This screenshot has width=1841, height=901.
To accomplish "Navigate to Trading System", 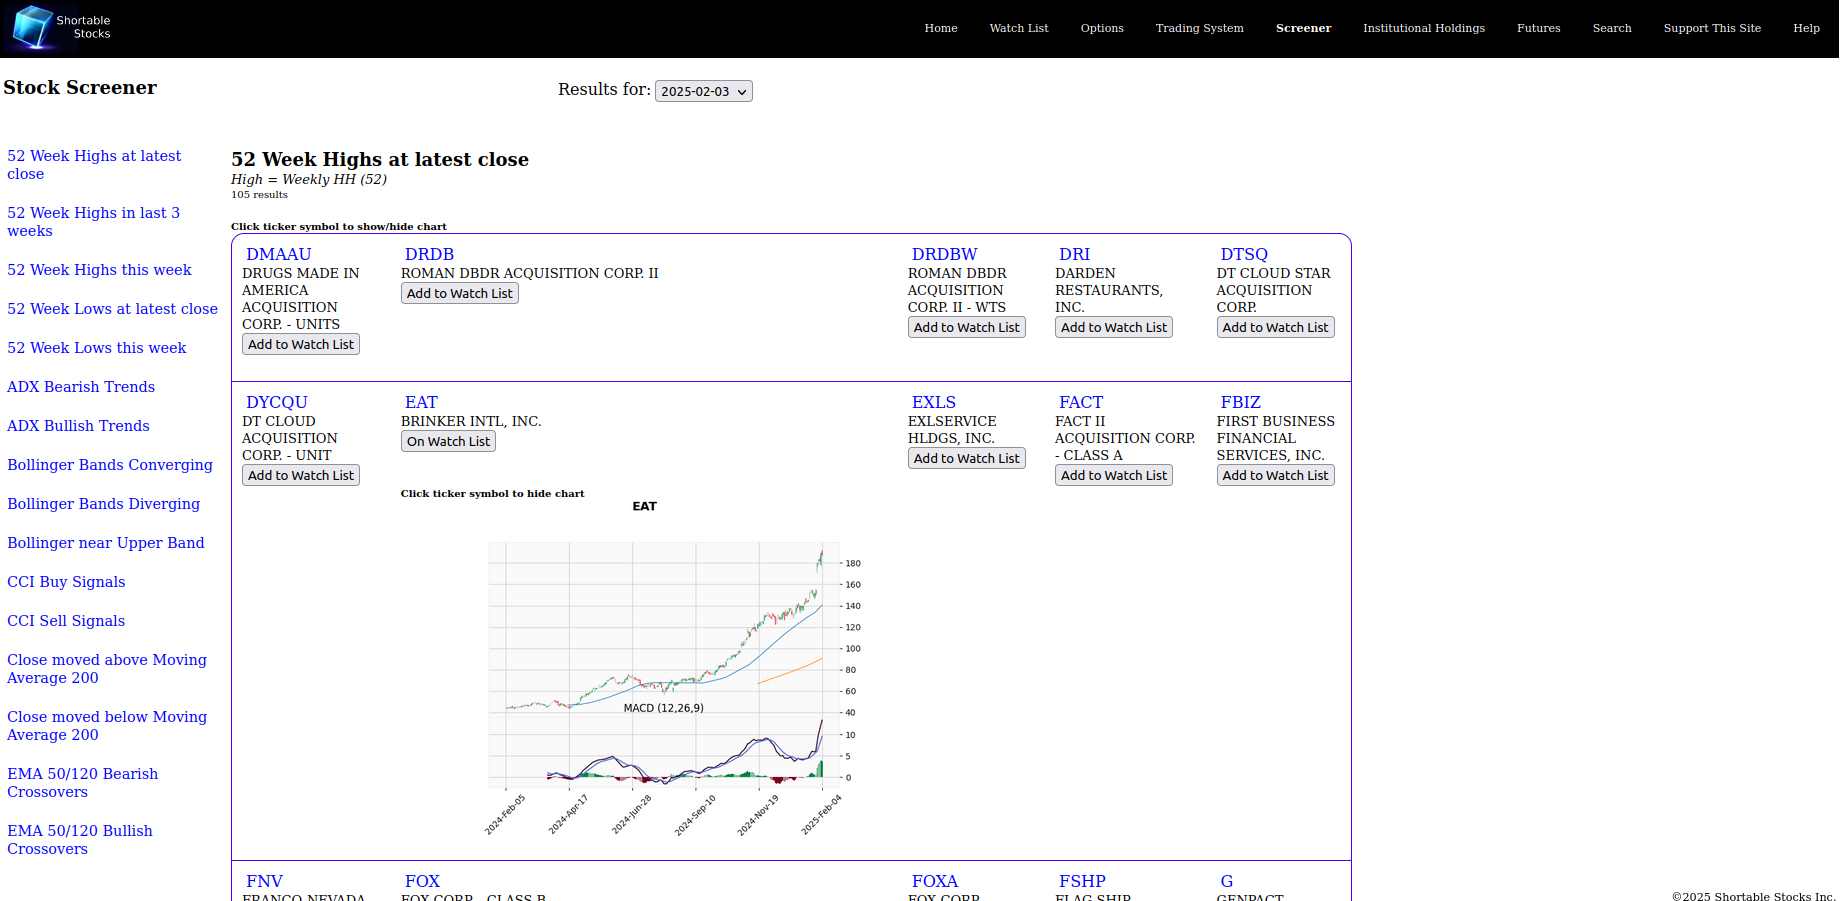I will (1199, 28).
